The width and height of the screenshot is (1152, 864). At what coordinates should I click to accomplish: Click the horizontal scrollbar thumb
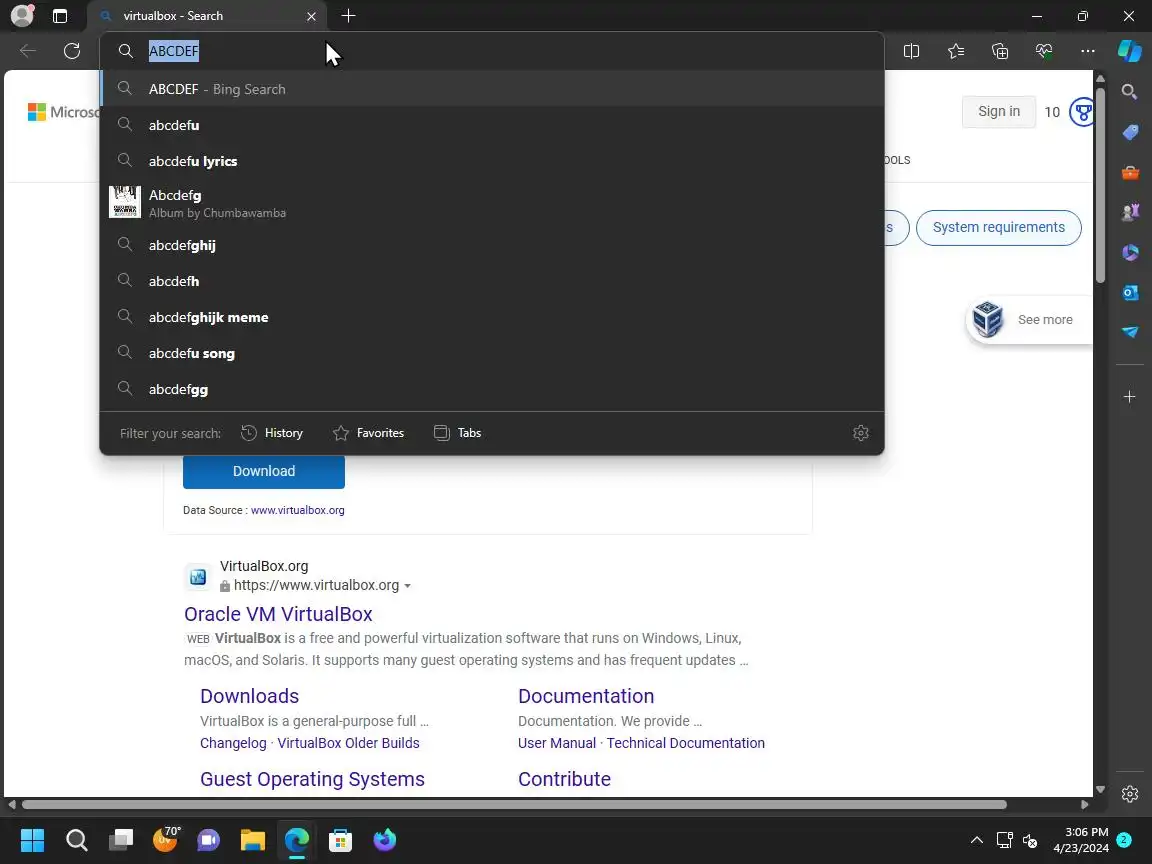(x=514, y=804)
